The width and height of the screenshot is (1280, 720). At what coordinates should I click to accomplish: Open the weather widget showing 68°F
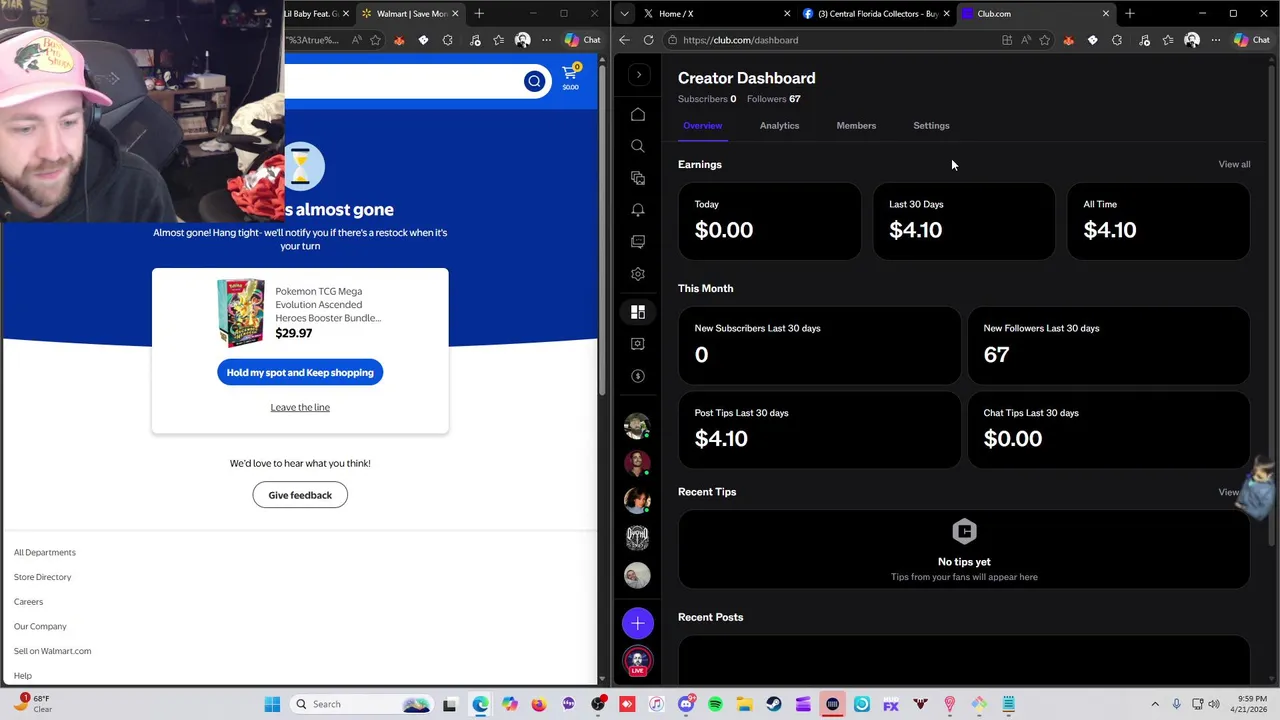[x=32, y=704]
